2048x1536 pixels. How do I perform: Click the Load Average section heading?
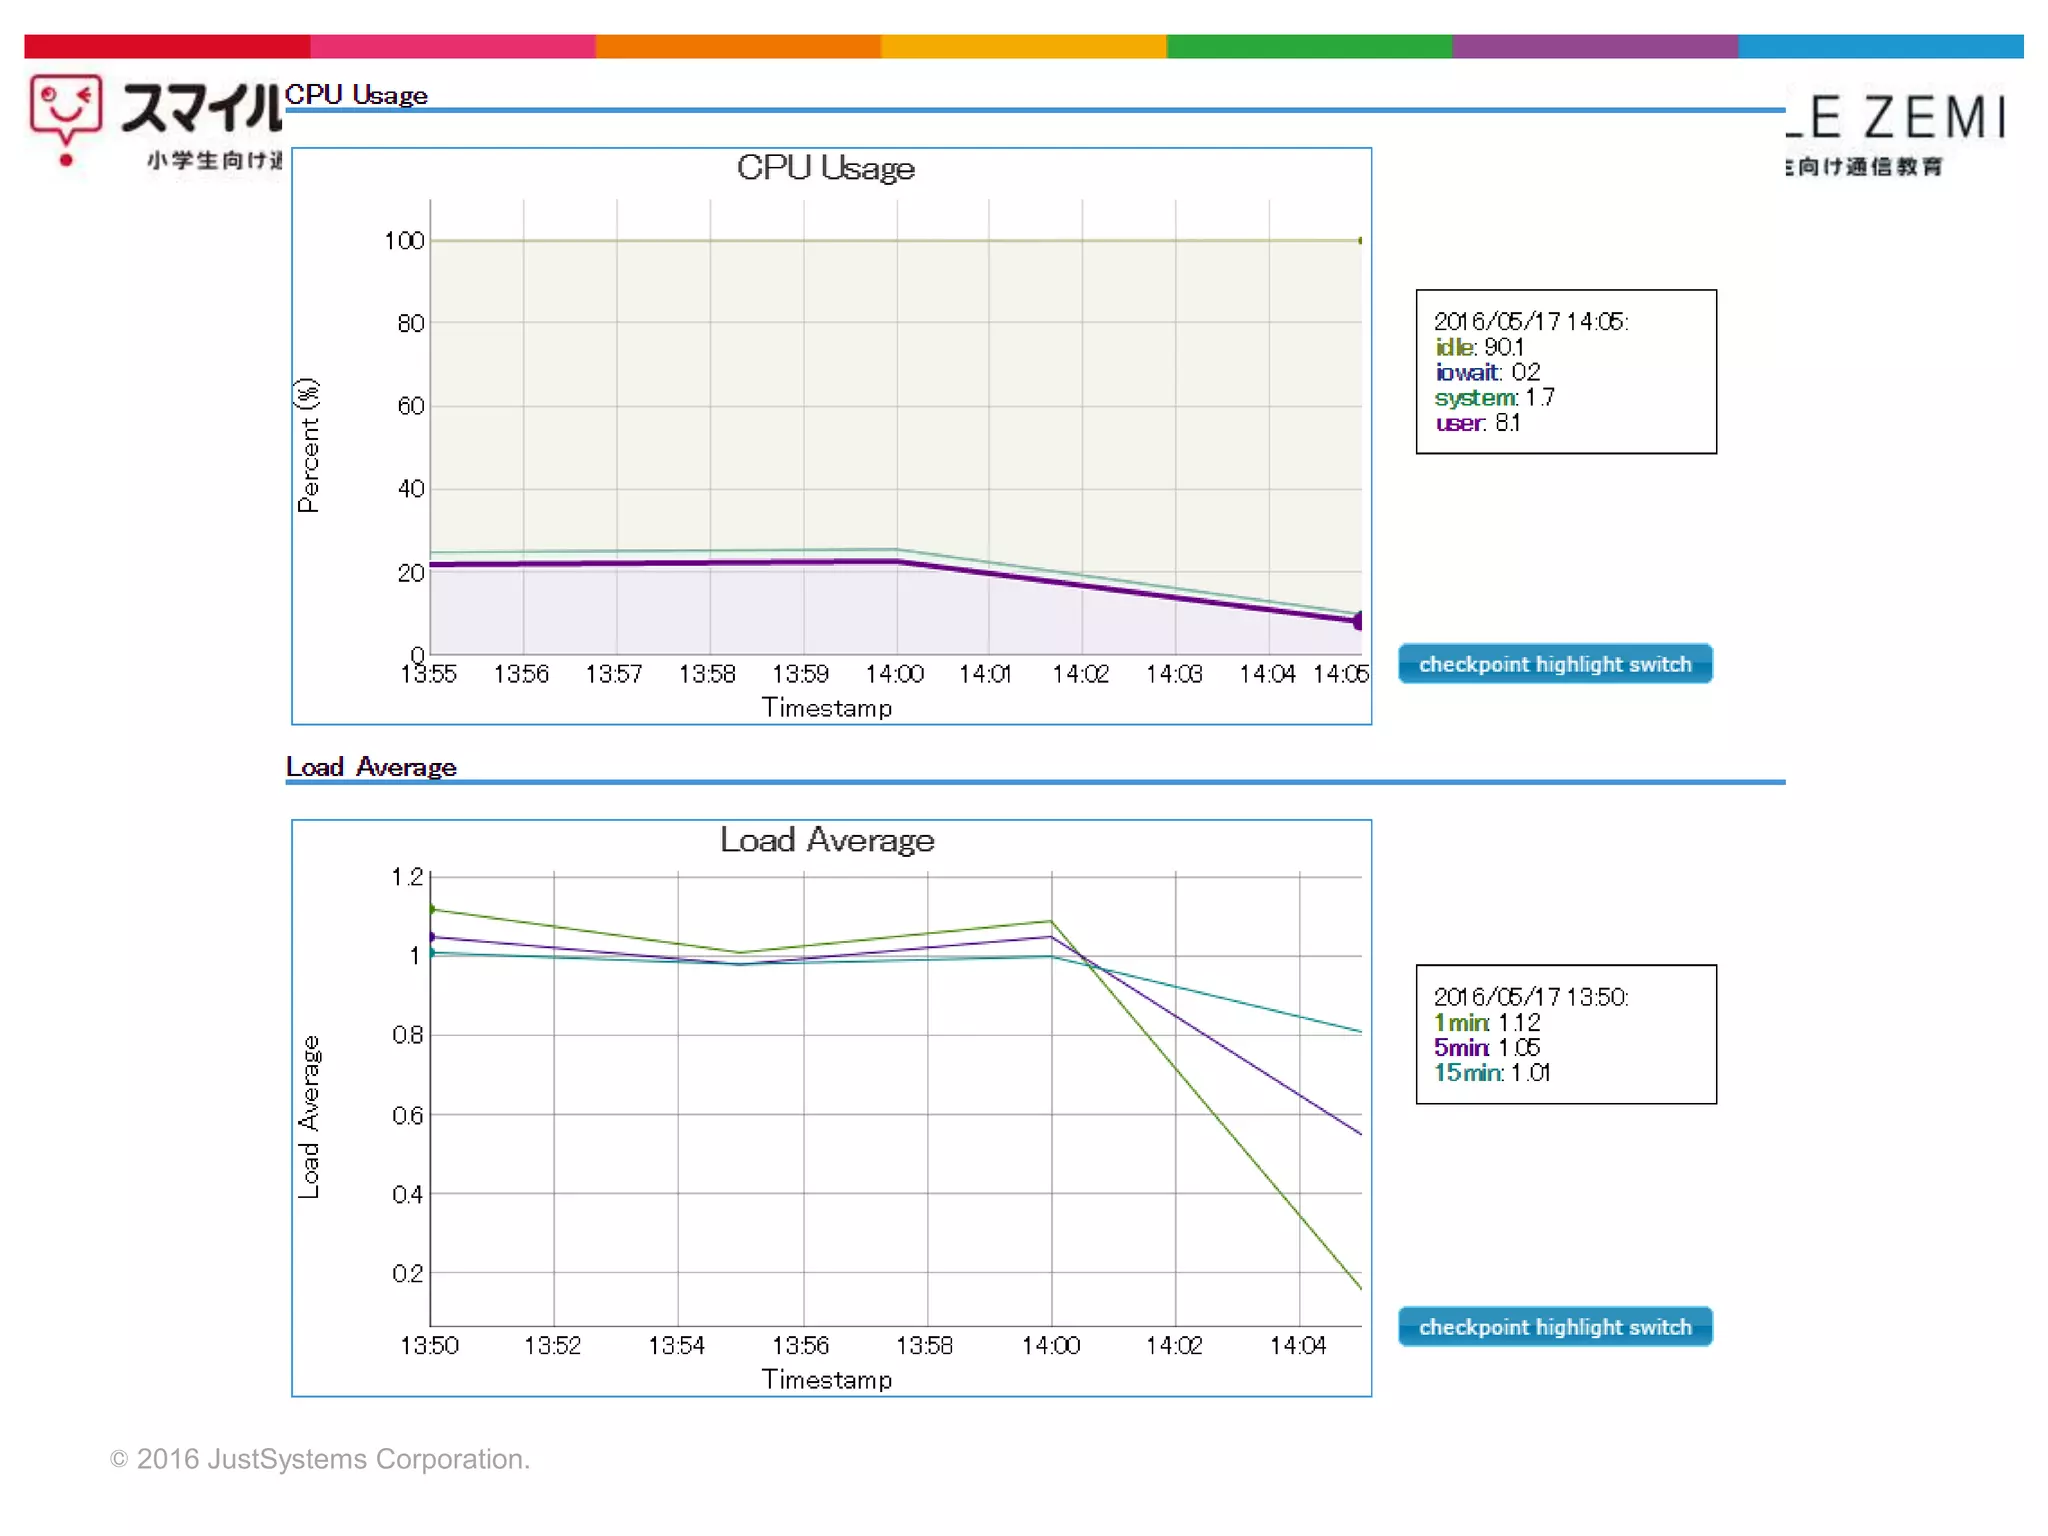(x=371, y=767)
